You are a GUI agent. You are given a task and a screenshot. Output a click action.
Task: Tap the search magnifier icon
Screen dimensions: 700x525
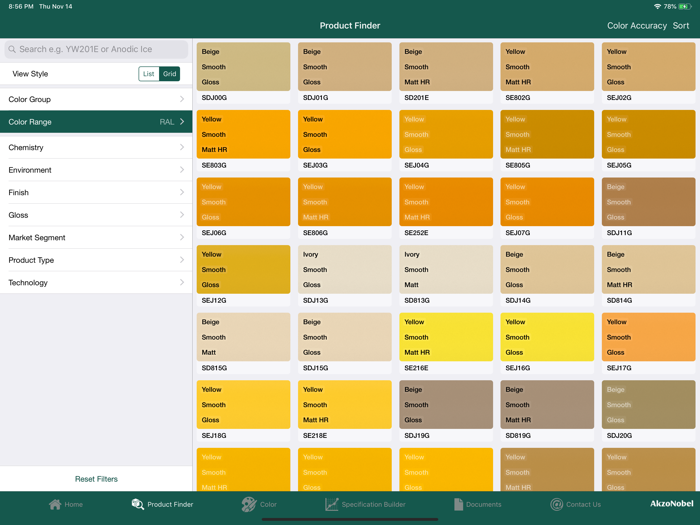click(x=12, y=49)
